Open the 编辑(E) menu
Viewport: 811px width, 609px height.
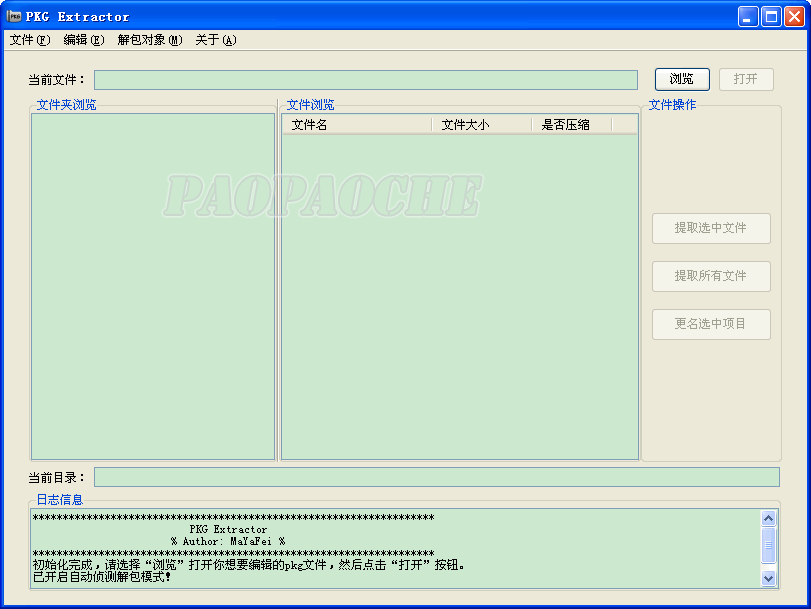click(84, 40)
